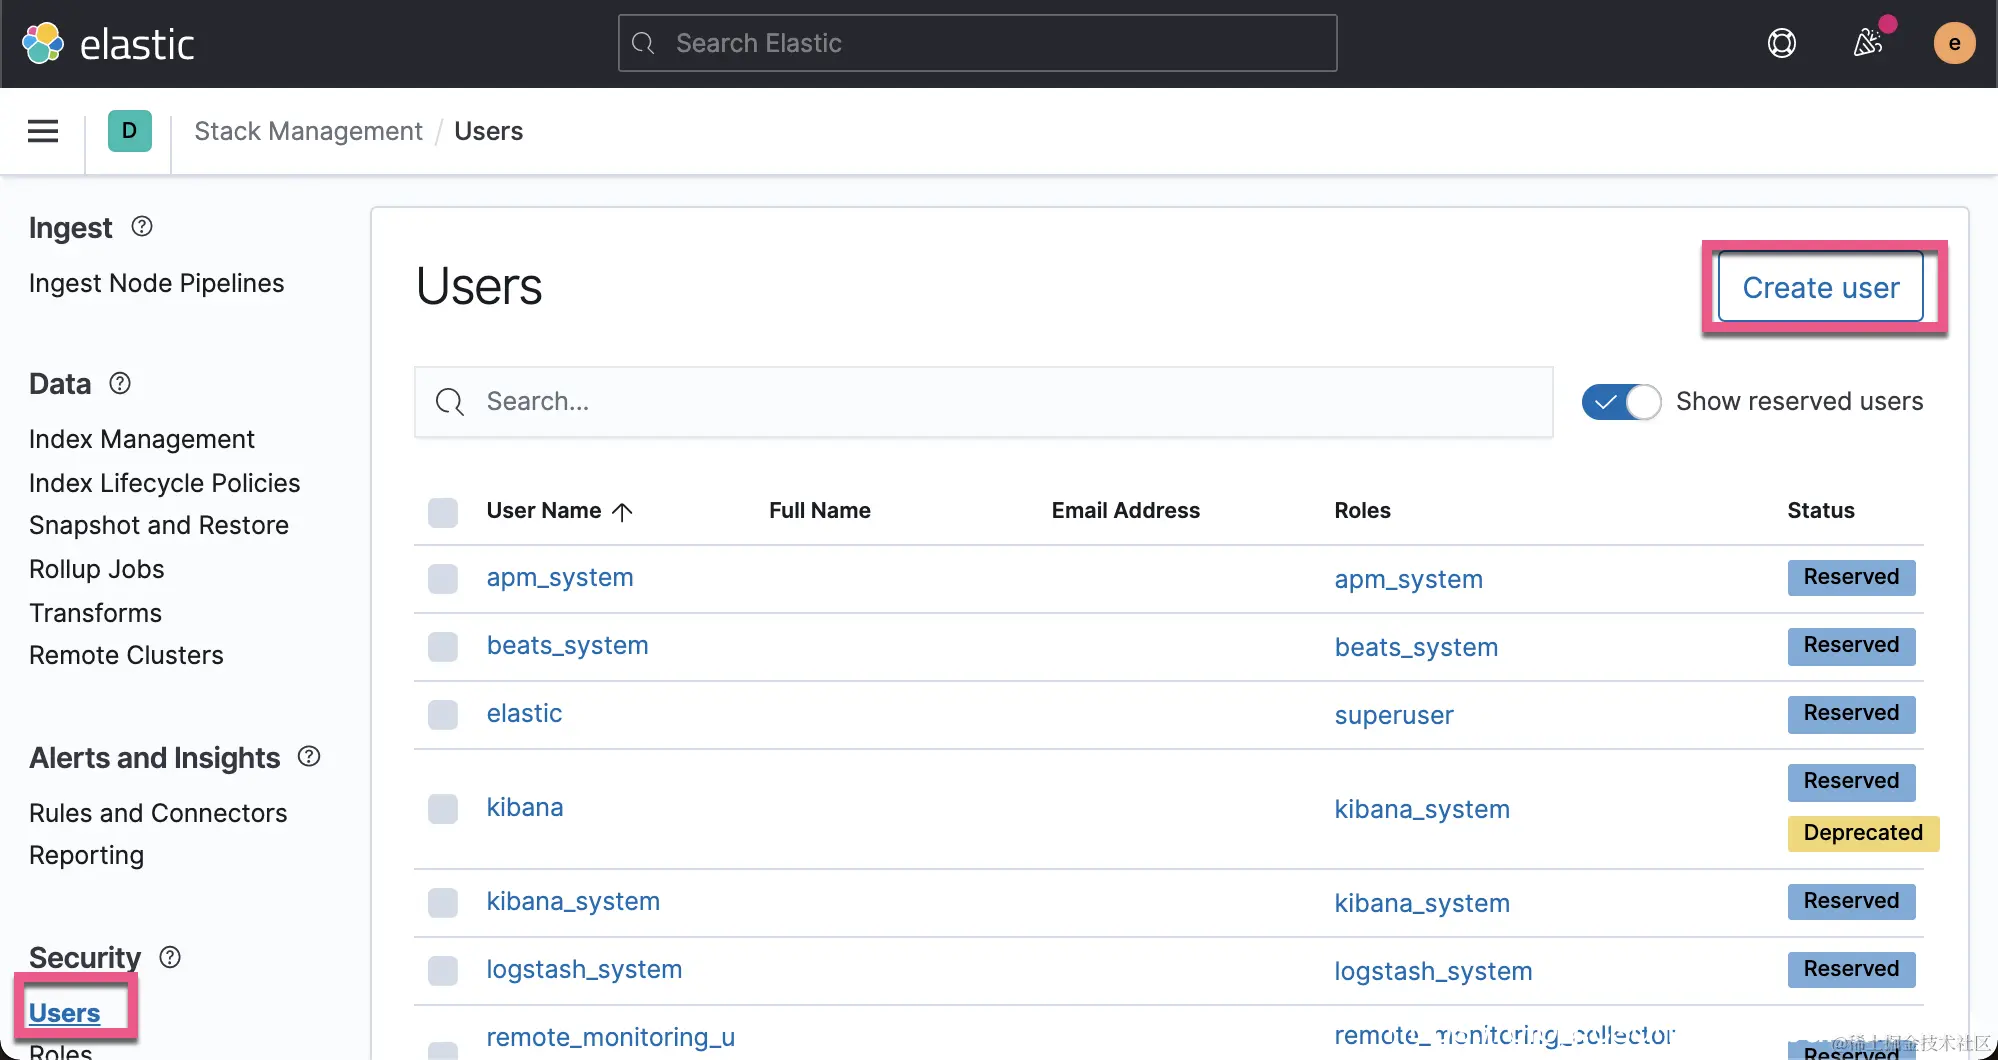This screenshot has width=1998, height=1060.
Task: Open the 'D' space selector
Action: point(130,131)
